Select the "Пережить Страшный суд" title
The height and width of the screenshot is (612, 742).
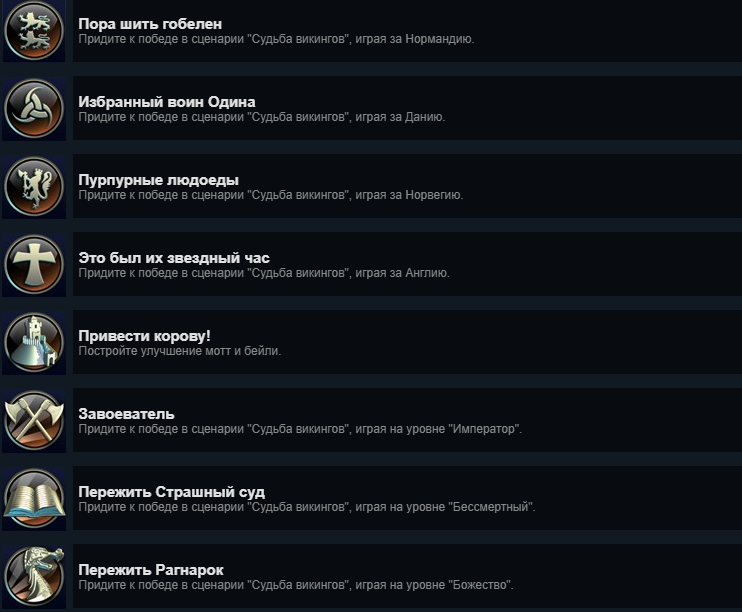172,492
